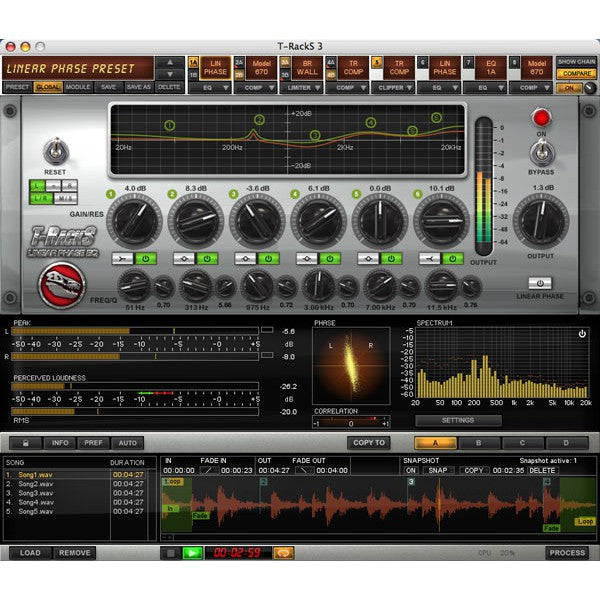The width and height of the screenshot is (600, 600).
Task: Click the band 1 gain knob at 4.0 dB
Action: coord(134,222)
